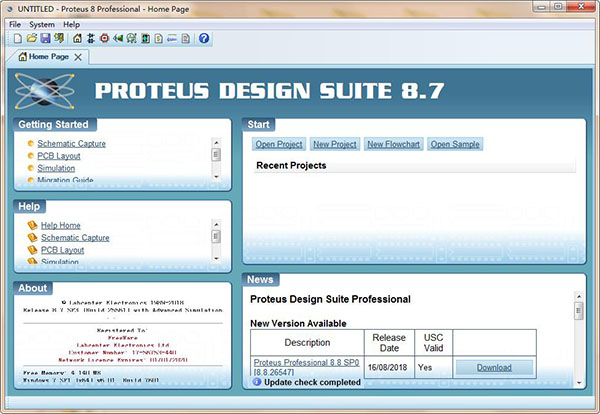Click News panel scrollbar down arrow
Viewport: 600px width, 414px height.
pyautogui.click(x=579, y=382)
